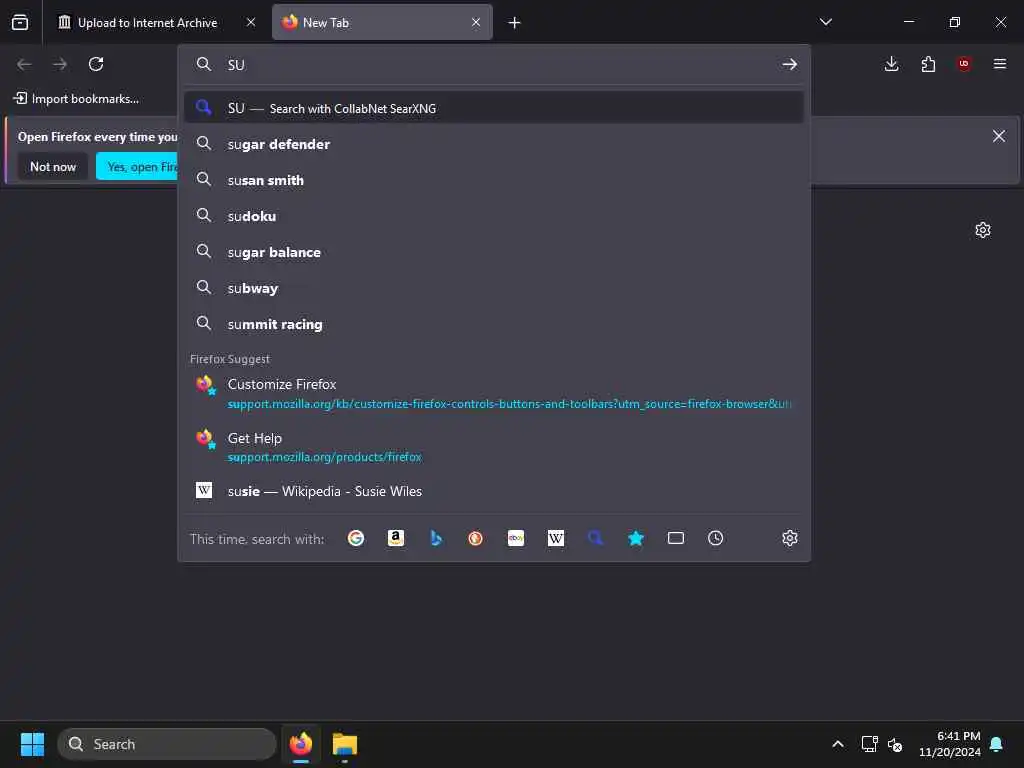Click the go arrow in the address bar
Viewport: 1024px width, 768px height.
[x=790, y=64]
